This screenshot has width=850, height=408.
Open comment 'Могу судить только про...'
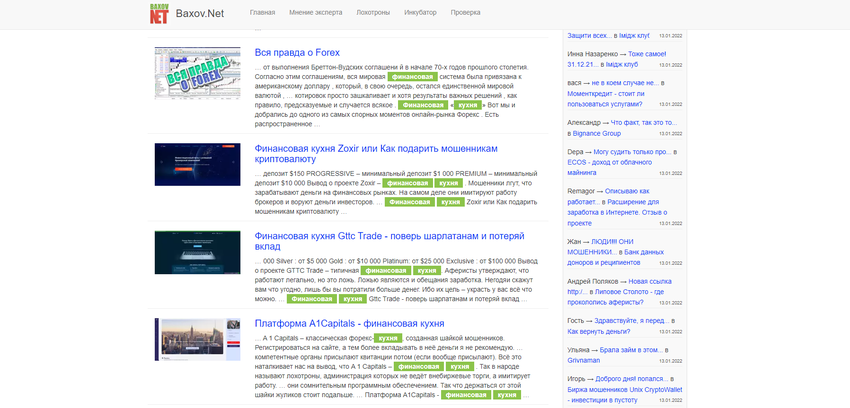633,152
